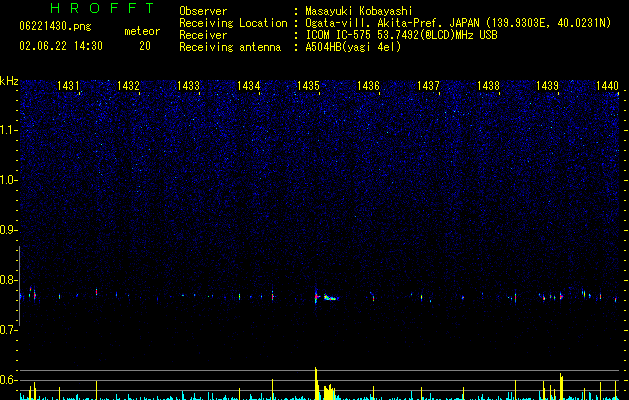This screenshot has width=629, height=400.
Task: Click the 1432 time marker
Action: click(128, 85)
